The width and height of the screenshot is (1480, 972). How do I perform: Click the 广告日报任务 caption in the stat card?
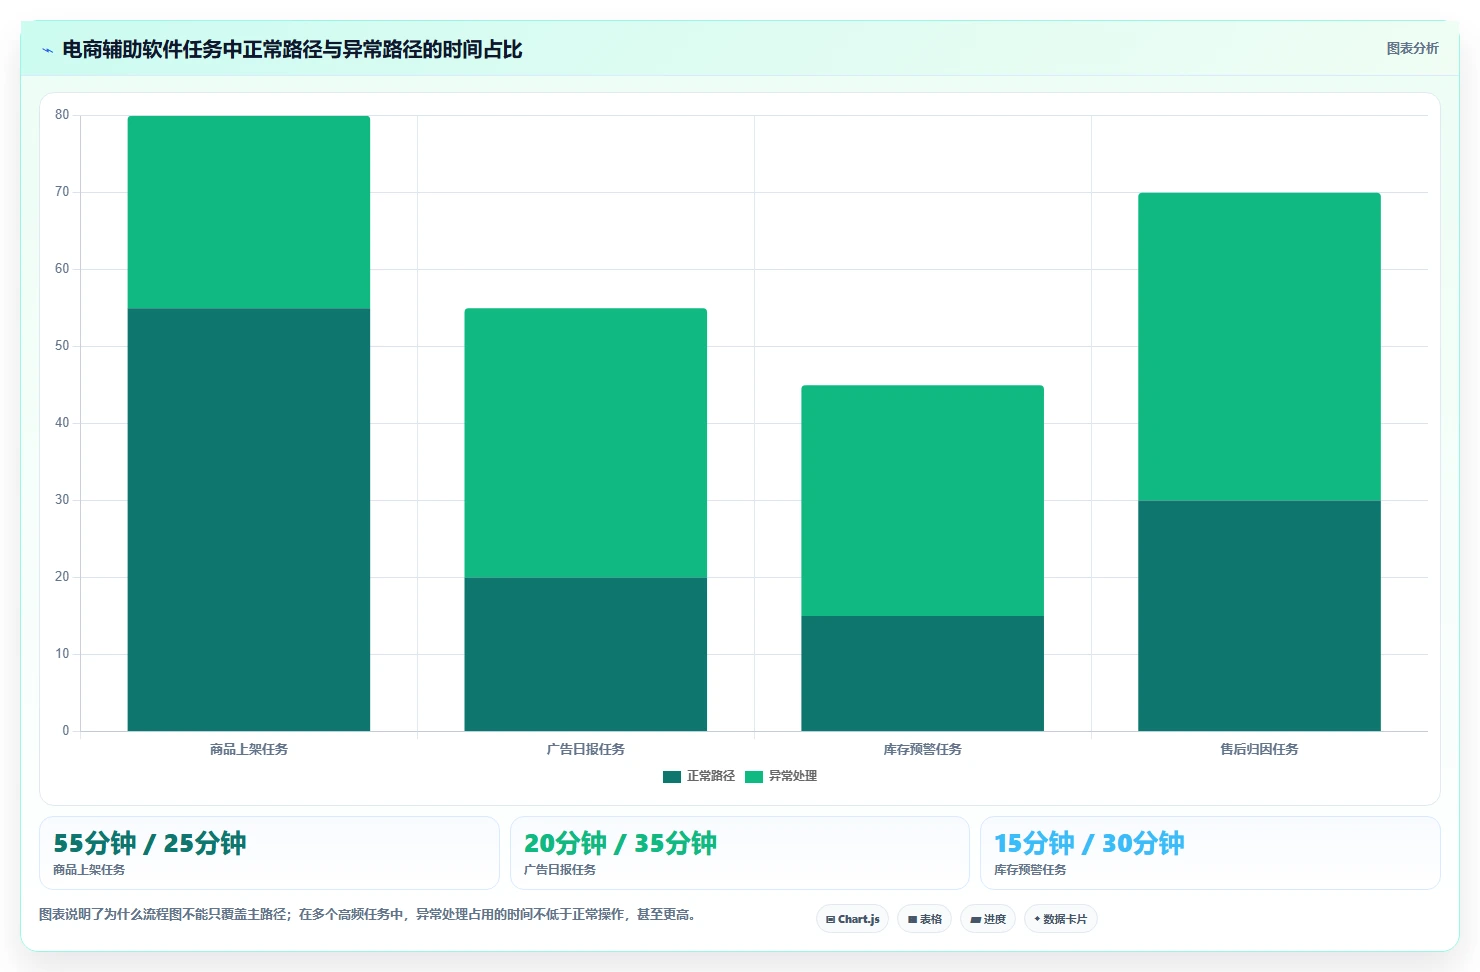(x=560, y=870)
